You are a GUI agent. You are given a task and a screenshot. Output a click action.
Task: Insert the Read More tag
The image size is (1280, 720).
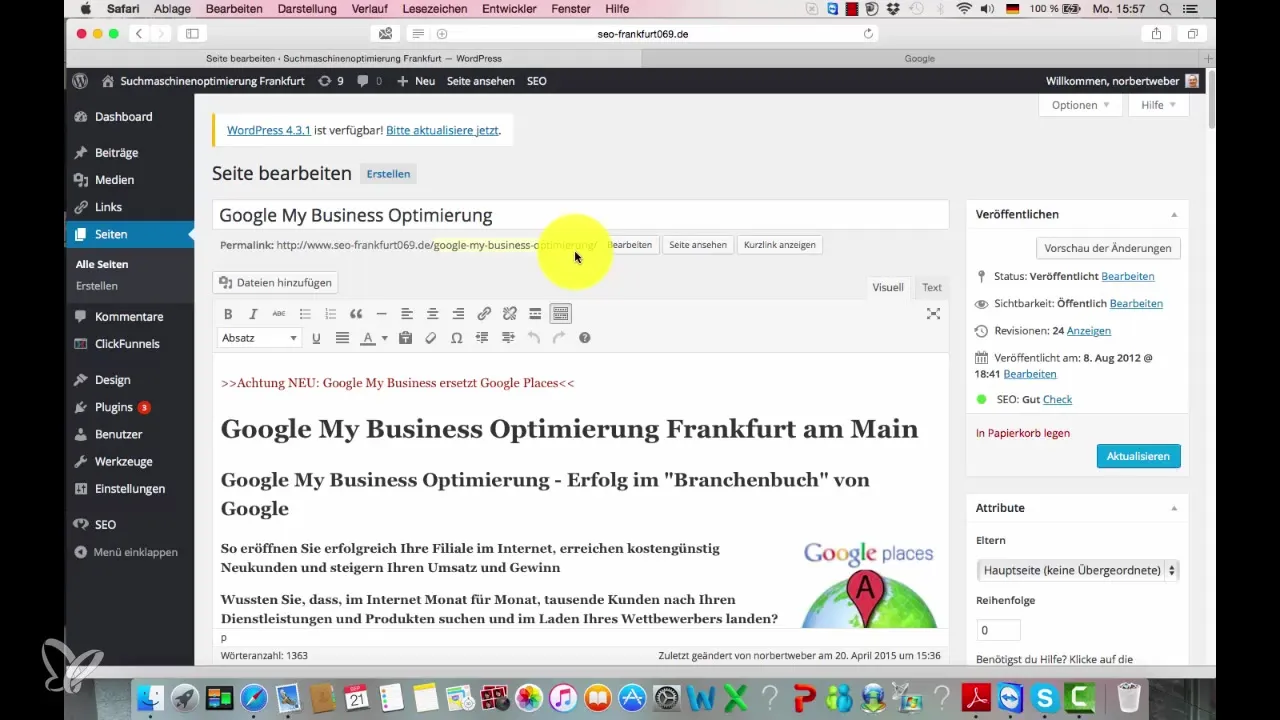coord(535,313)
